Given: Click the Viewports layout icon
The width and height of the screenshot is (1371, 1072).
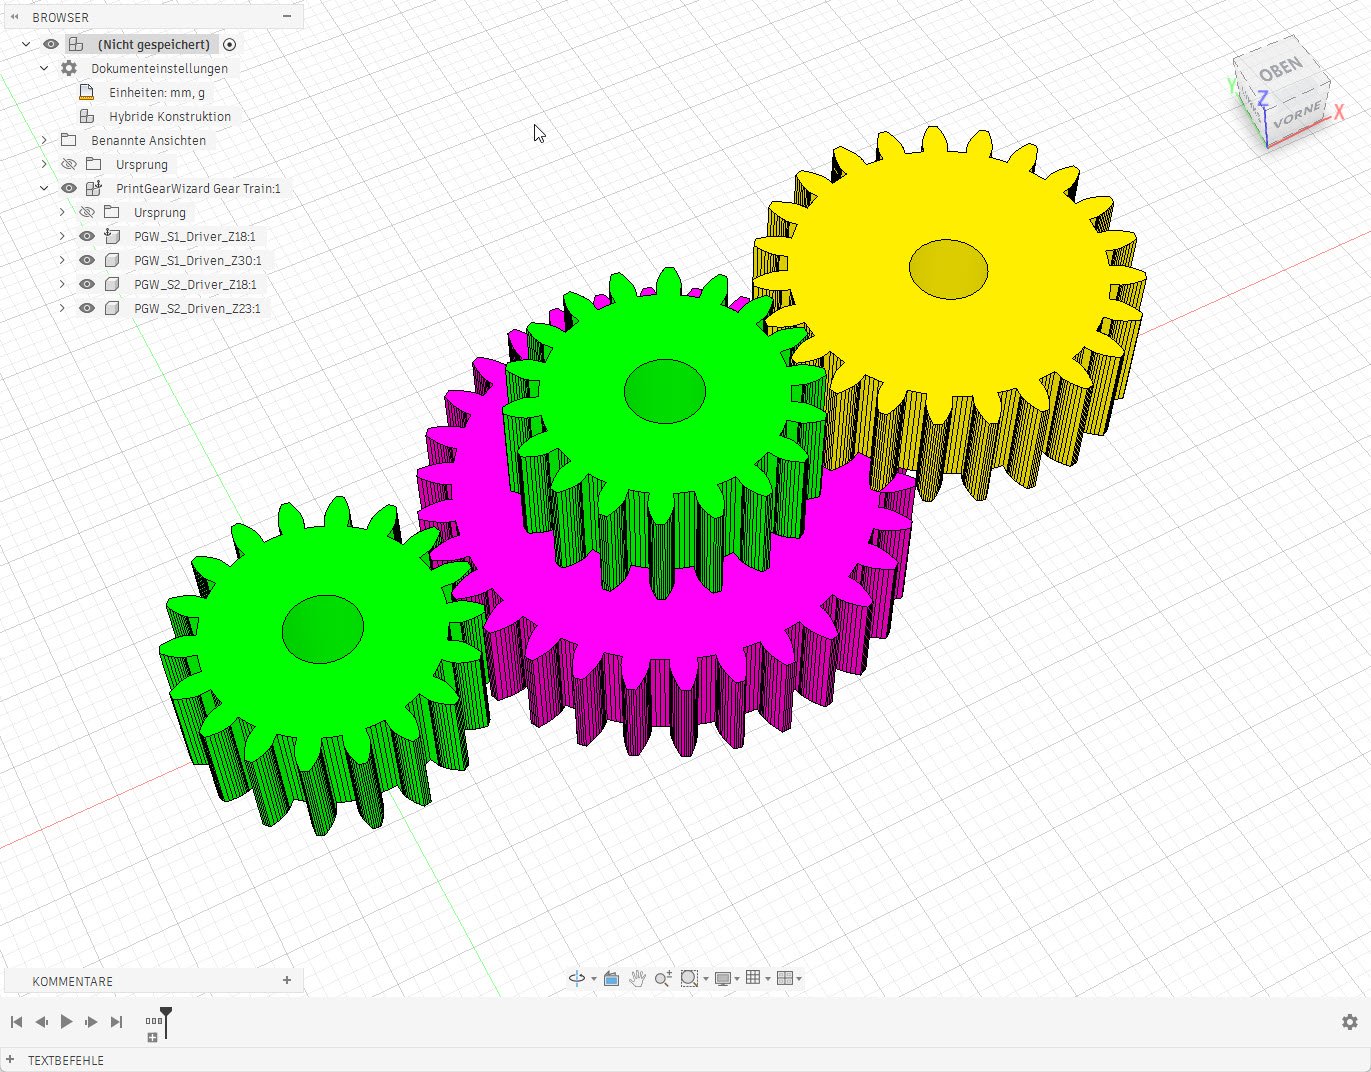Looking at the screenshot, I should [785, 978].
